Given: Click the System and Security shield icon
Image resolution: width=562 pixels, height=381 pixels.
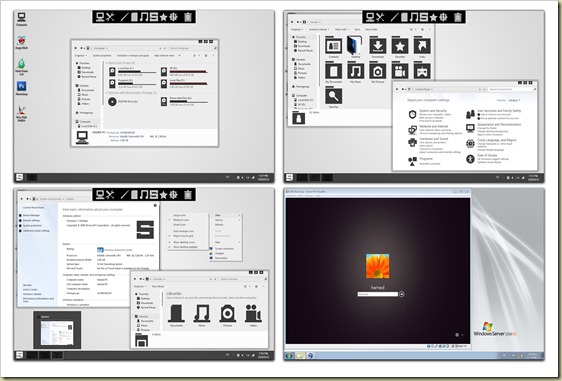Looking at the screenshot, I should point(413,114).
